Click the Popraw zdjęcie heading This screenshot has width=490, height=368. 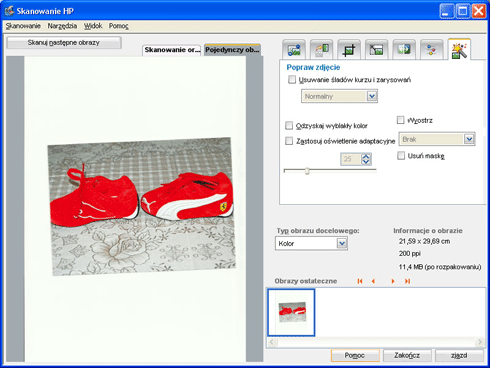(313, 67)
